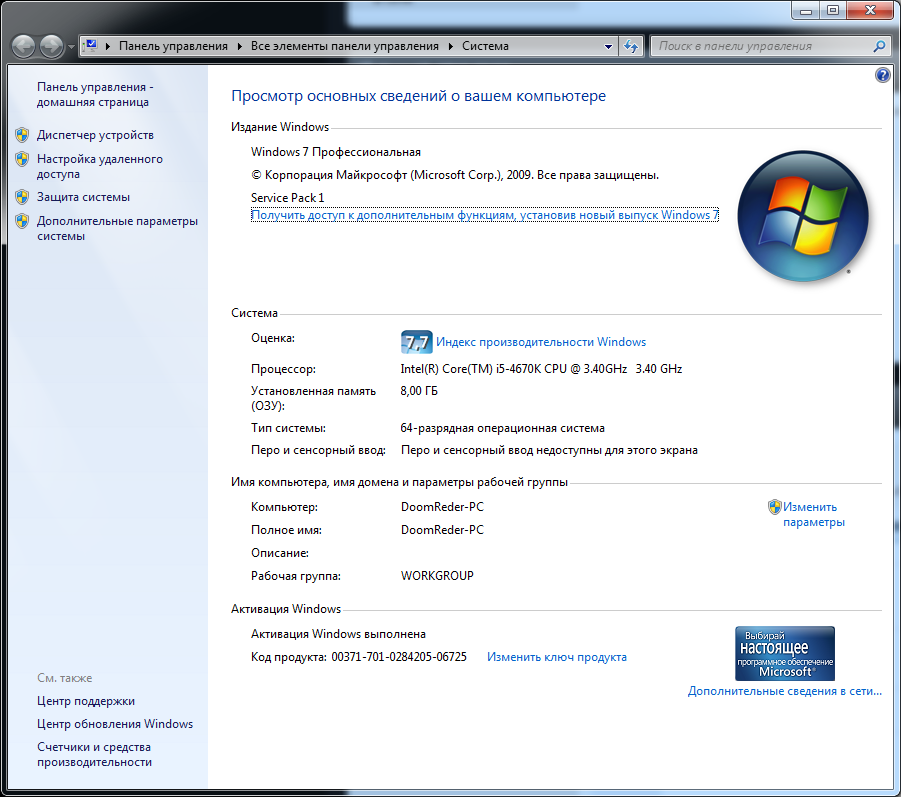901x798 pixels.
Task: Click "64-разрядная операционная система" text
Action: click(502, 428)
